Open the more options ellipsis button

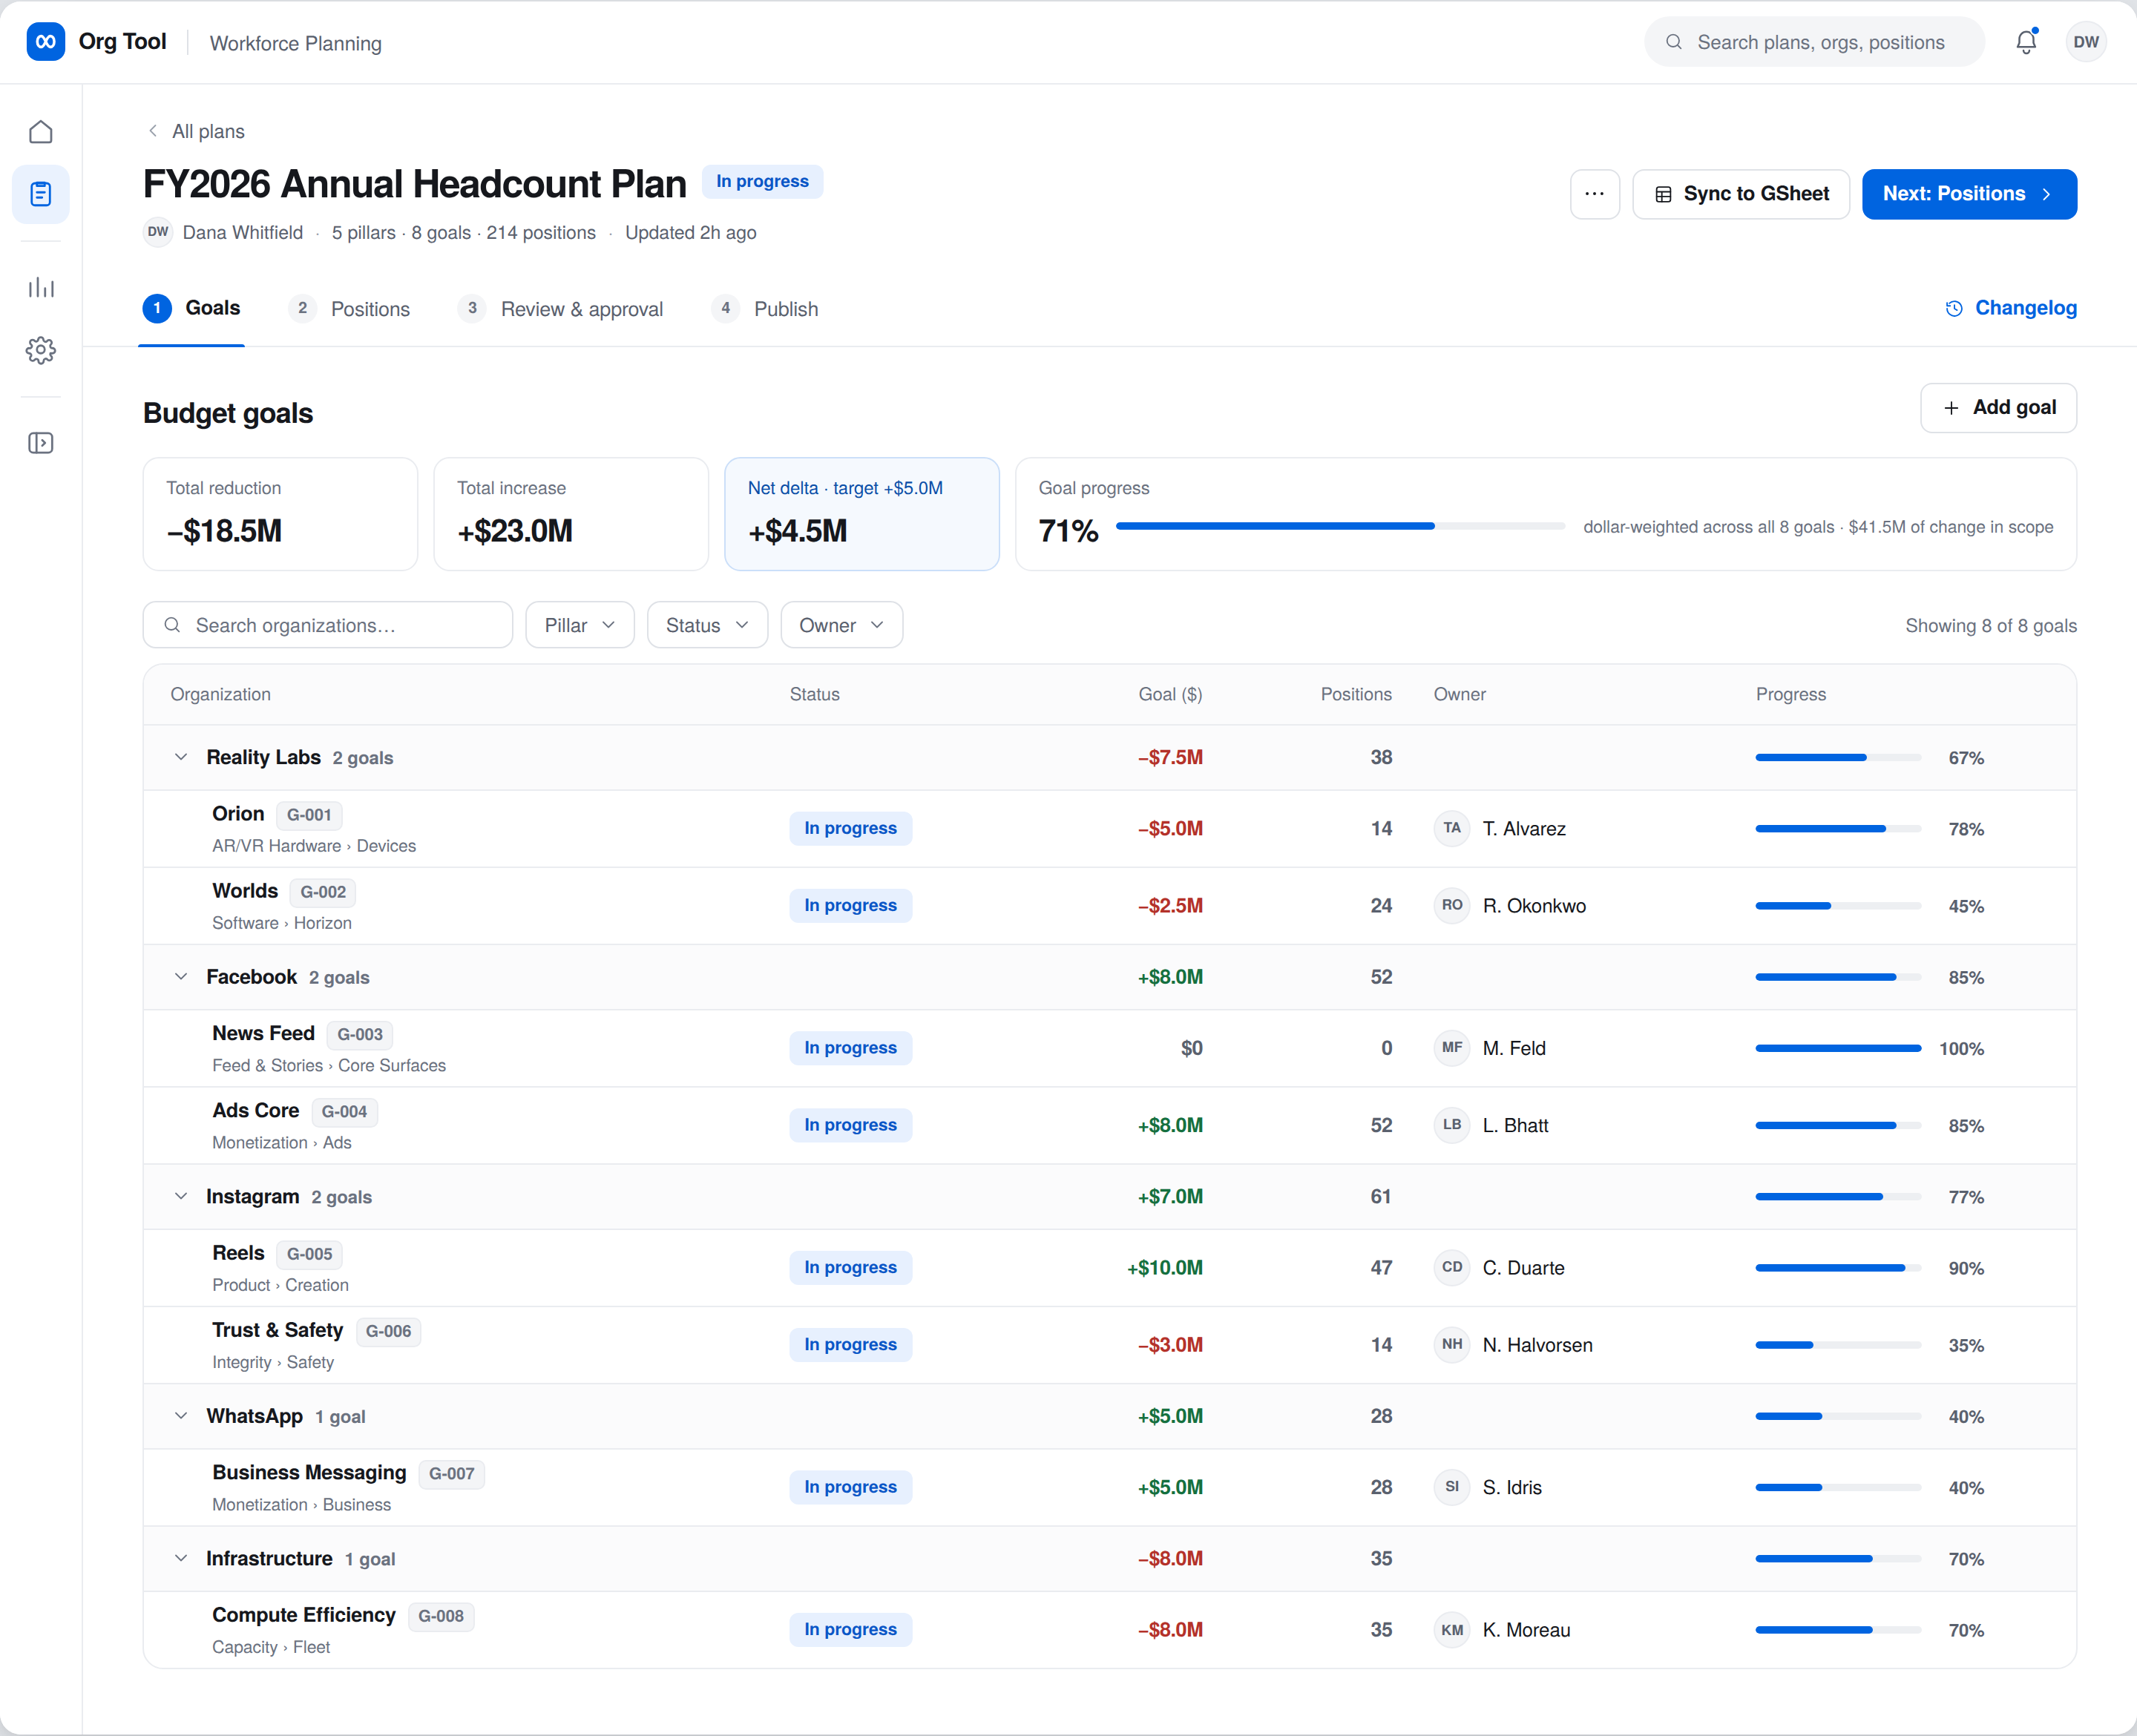[1595, 194]
